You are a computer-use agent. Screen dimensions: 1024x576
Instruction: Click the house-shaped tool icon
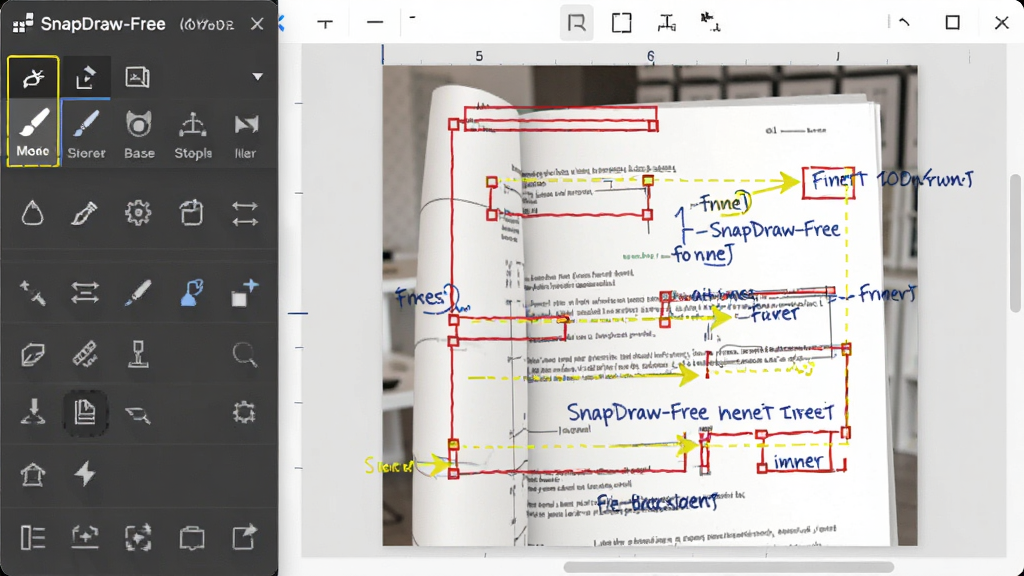pyautogui.click(x=33, y=474)
